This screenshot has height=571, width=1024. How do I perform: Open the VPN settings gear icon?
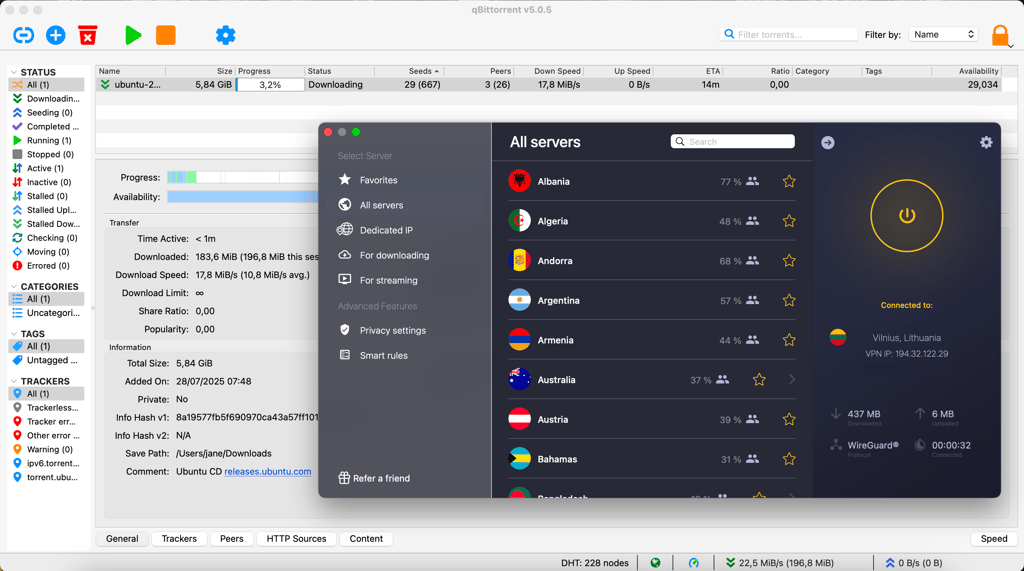(x=986, y=142)
